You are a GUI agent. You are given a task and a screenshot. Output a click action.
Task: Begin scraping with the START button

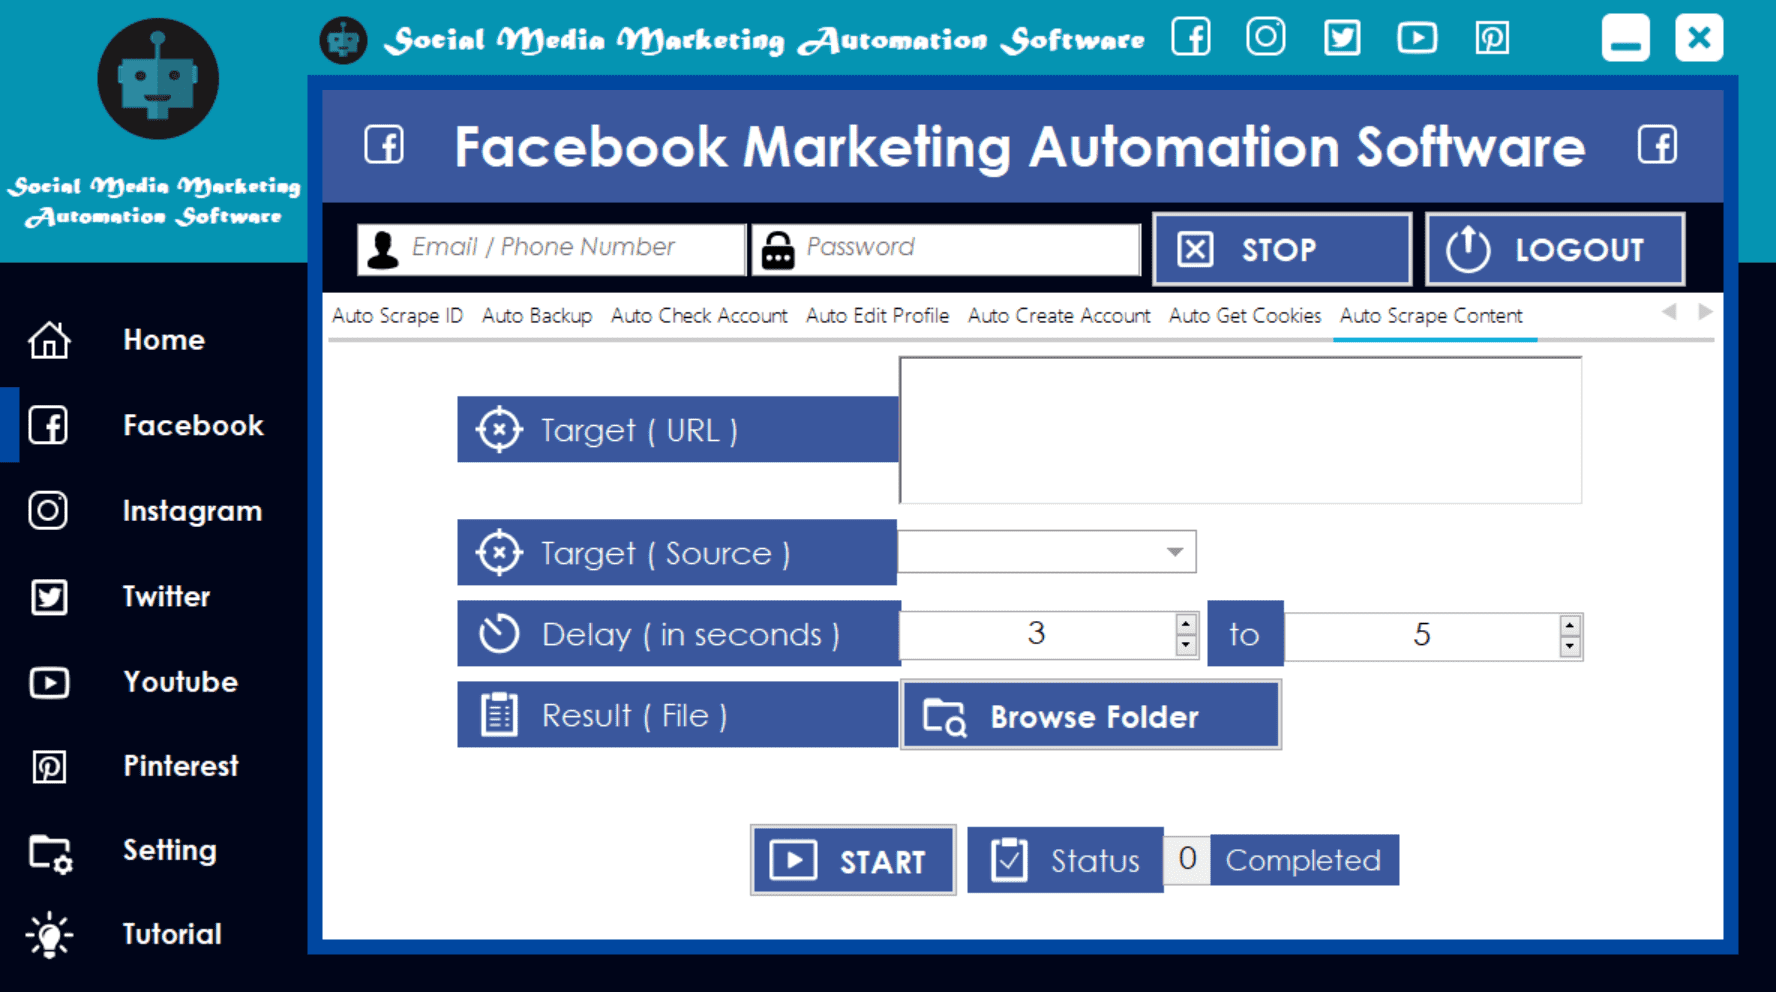(x=853, y=860)
